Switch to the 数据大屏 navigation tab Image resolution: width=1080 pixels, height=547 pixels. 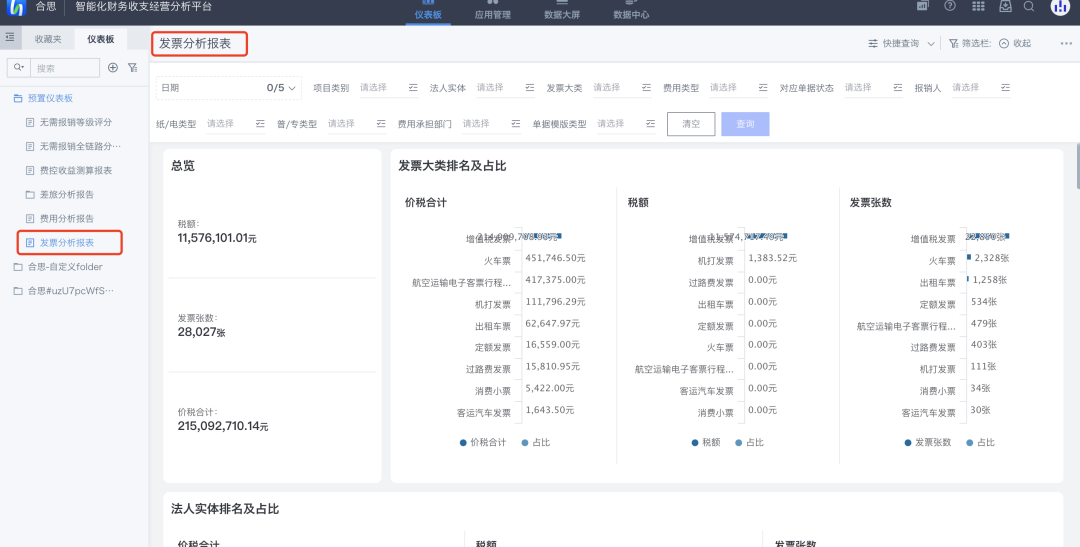point(561,12)
